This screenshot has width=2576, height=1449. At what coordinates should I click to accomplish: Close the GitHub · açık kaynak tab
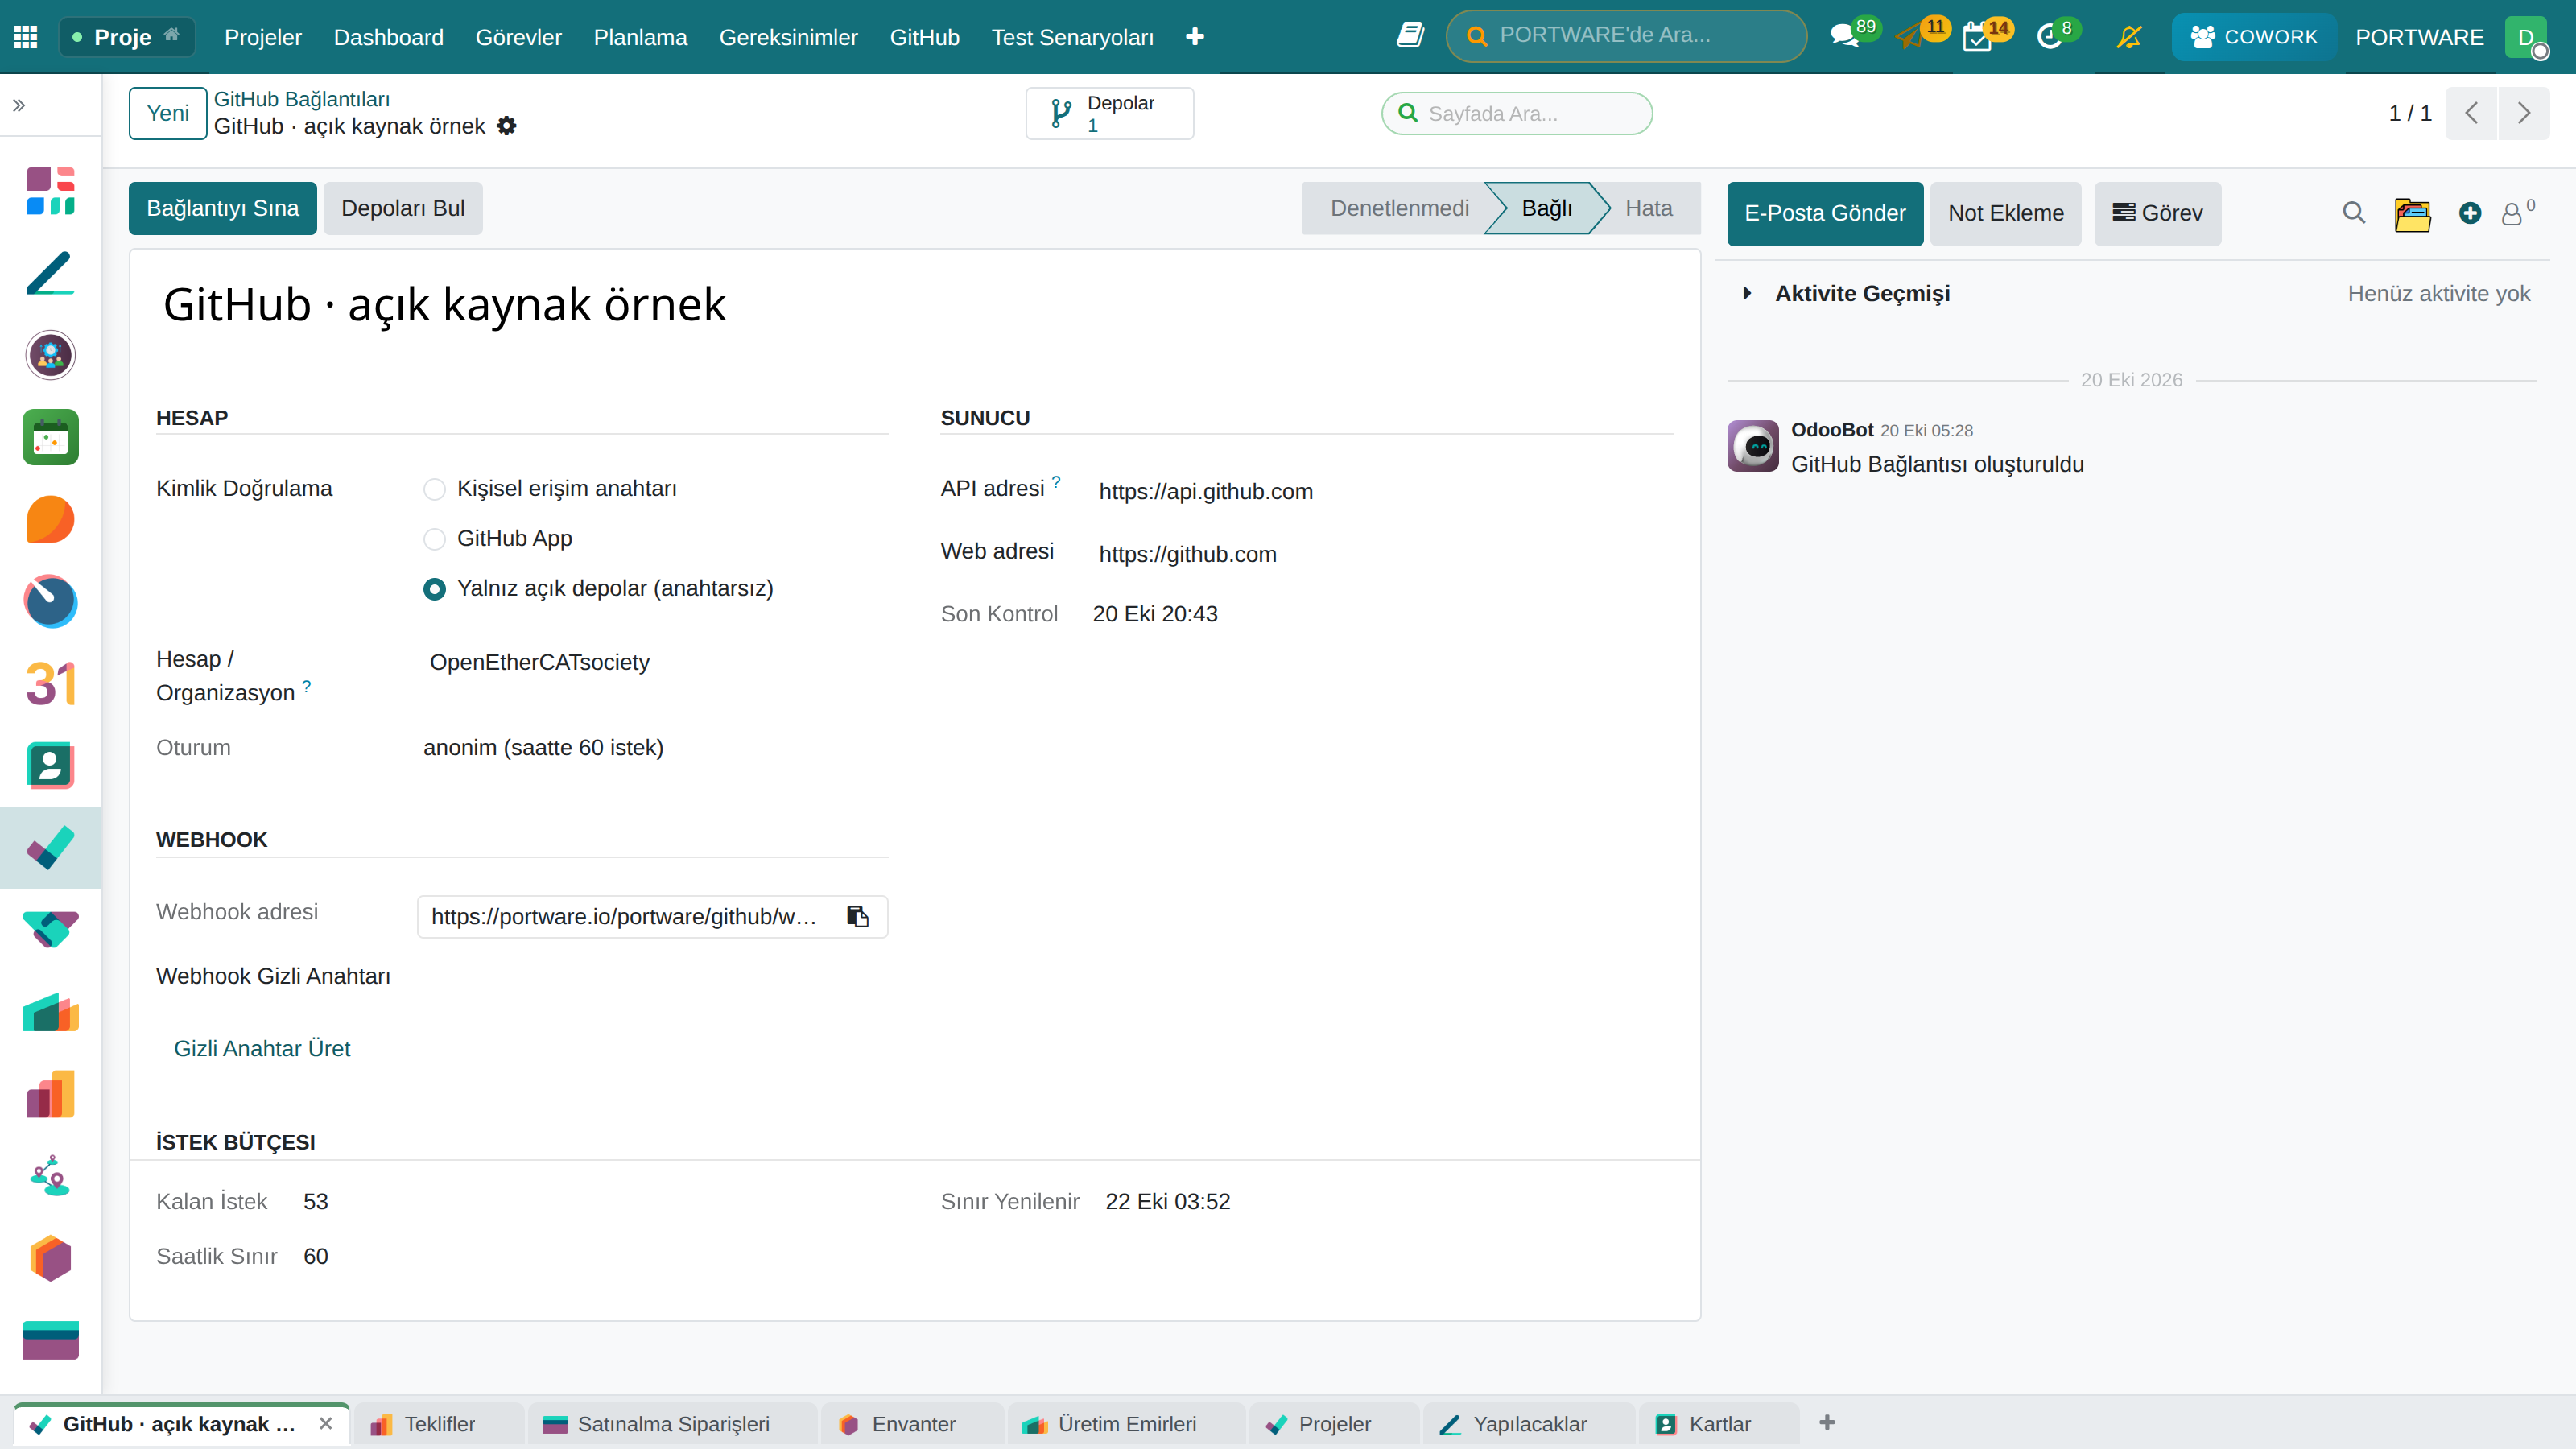point(325,1424)
